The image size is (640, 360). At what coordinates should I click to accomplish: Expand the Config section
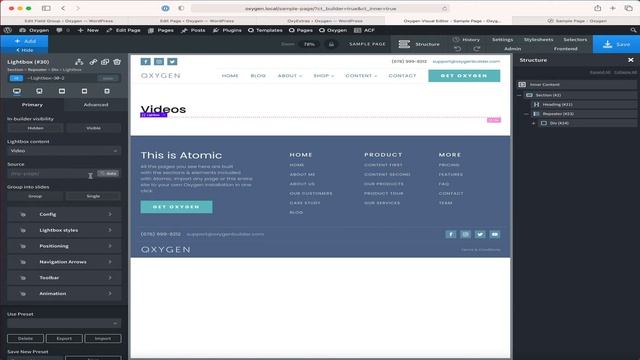(64, 214)
